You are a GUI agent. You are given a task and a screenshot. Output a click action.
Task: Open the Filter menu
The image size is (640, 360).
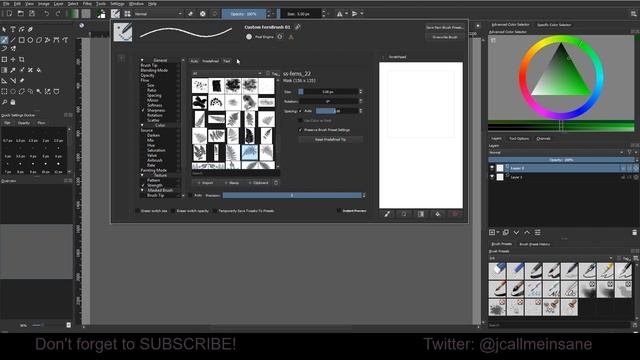pos(87,4)
